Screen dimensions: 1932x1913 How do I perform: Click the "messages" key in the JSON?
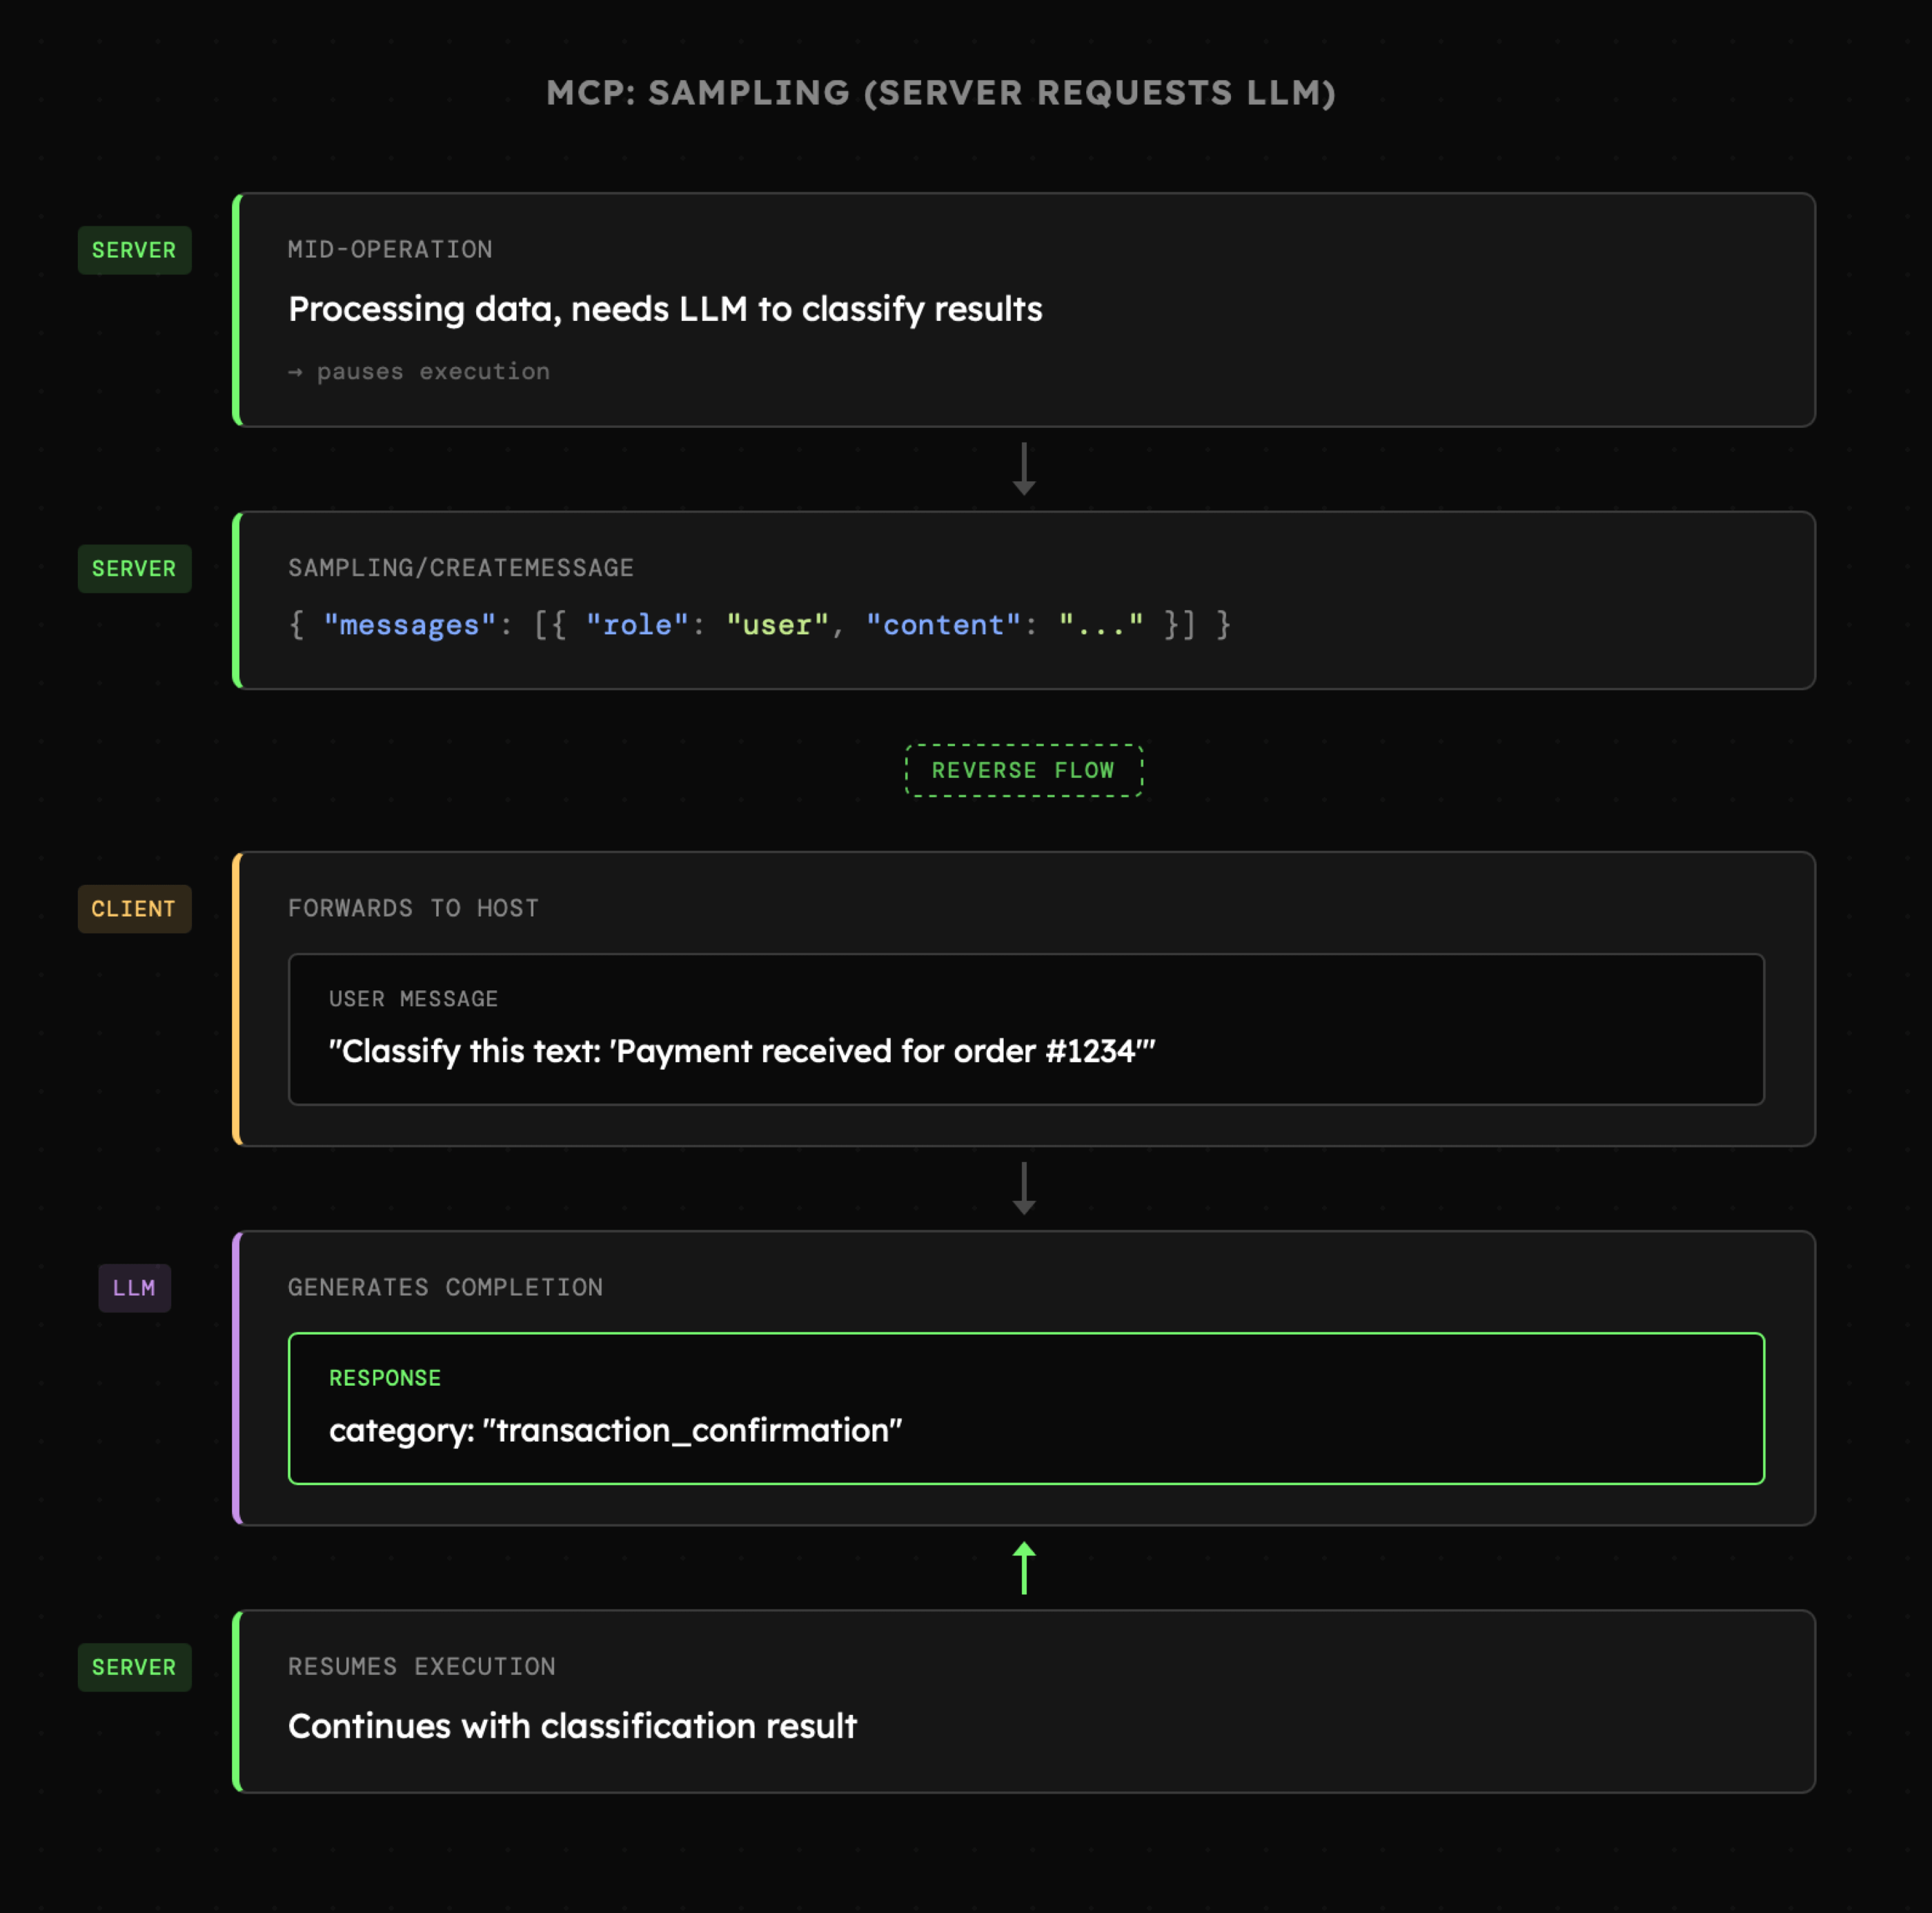click(x=409, y=625)
